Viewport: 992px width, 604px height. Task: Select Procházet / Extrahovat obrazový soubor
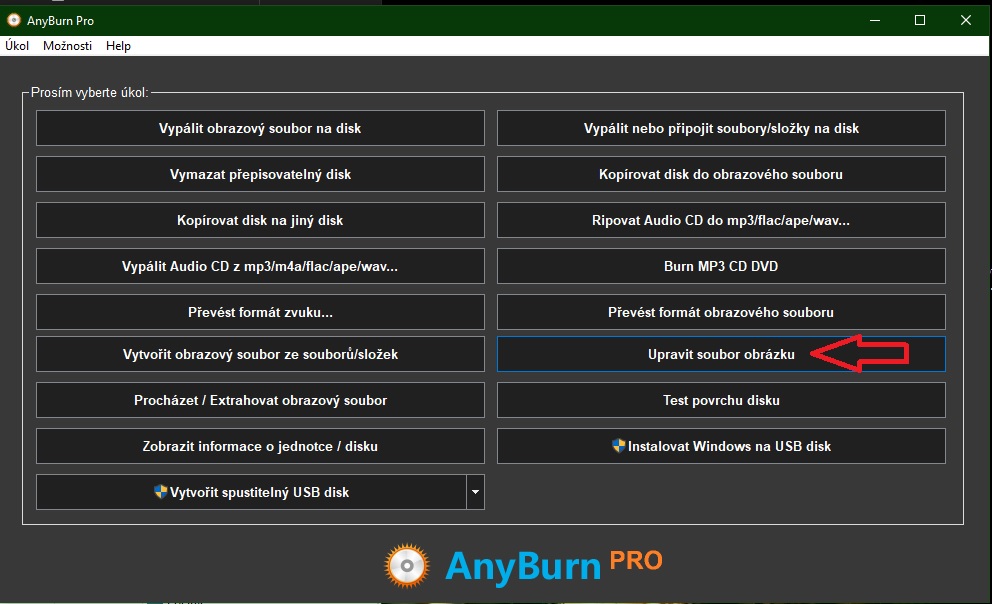[260, 400]
